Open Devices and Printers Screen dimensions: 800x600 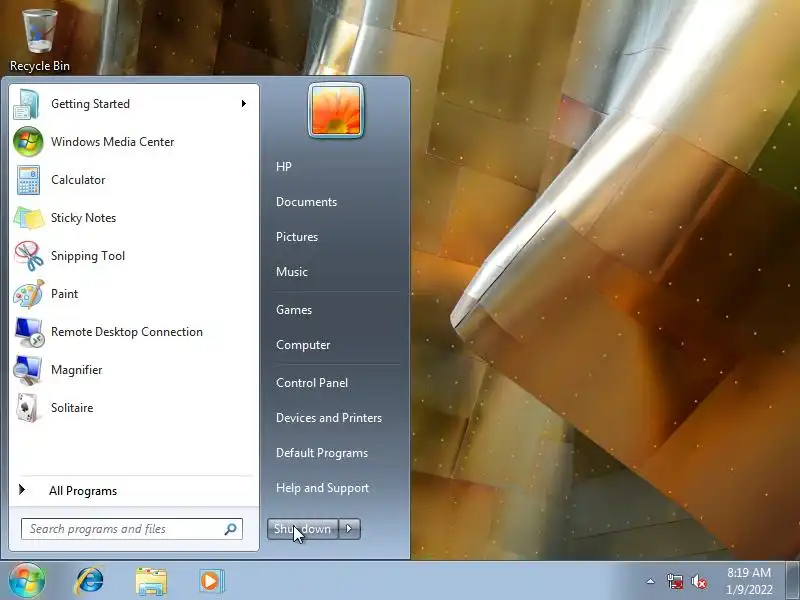click(329, 418)
